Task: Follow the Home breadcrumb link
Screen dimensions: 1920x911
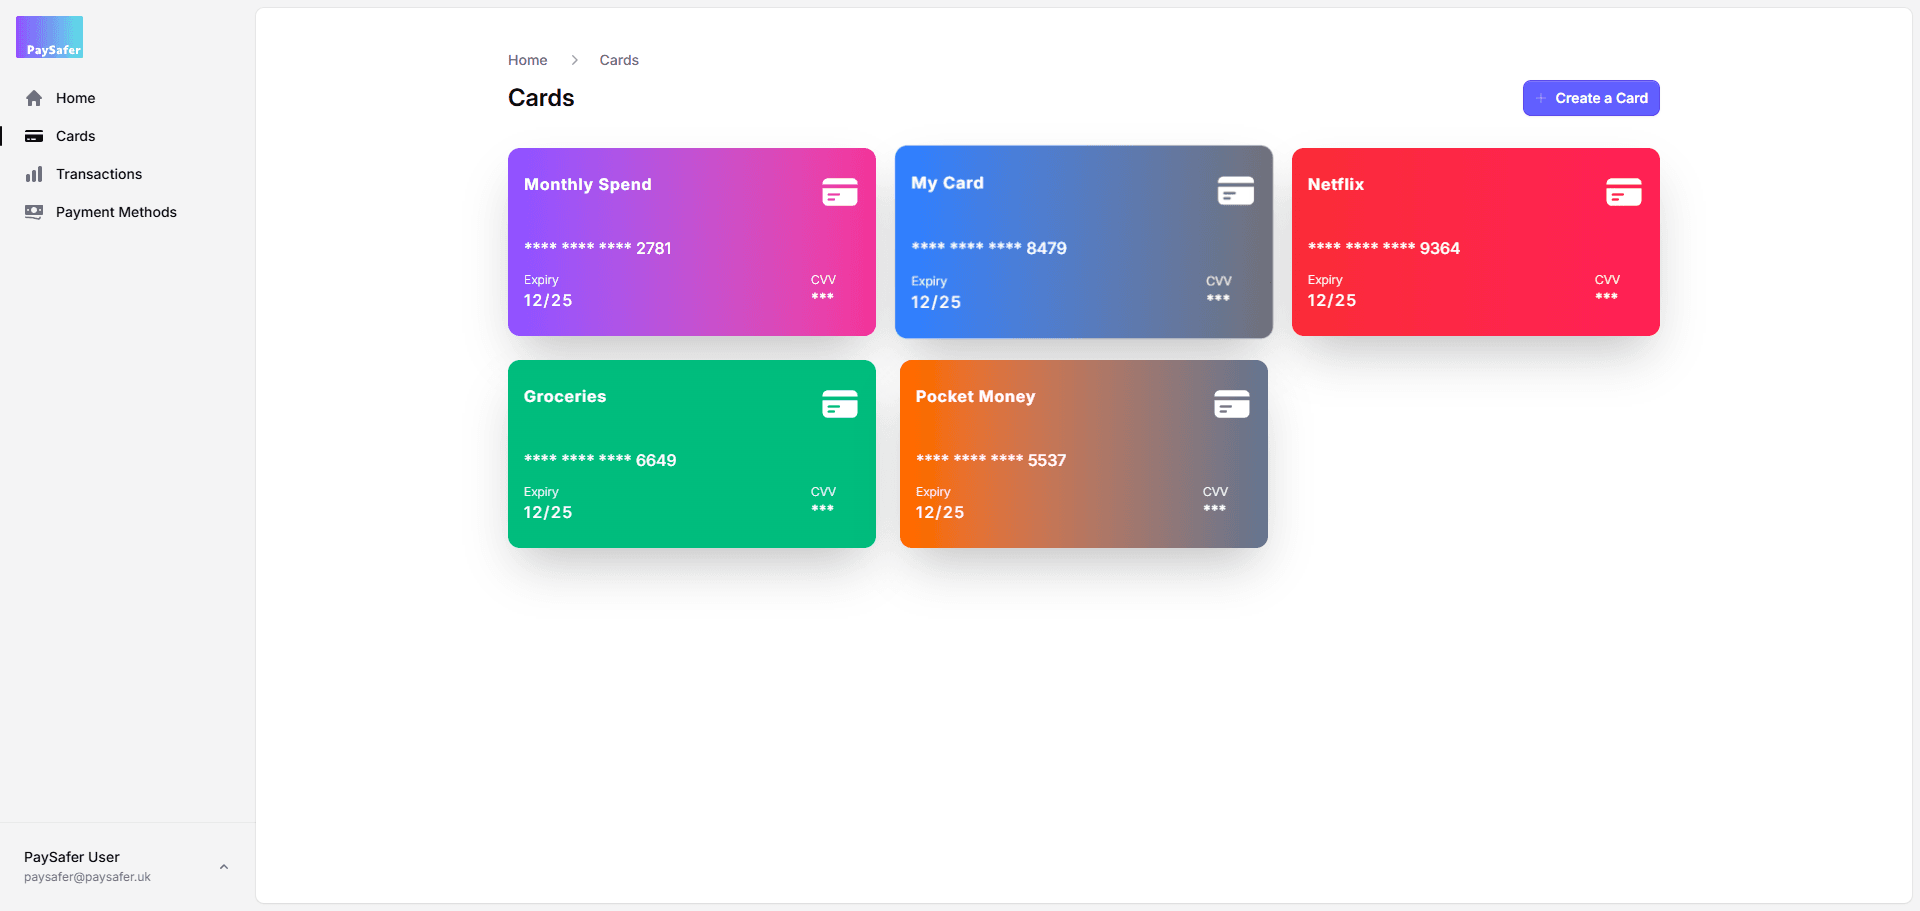Action: [527, 60]
